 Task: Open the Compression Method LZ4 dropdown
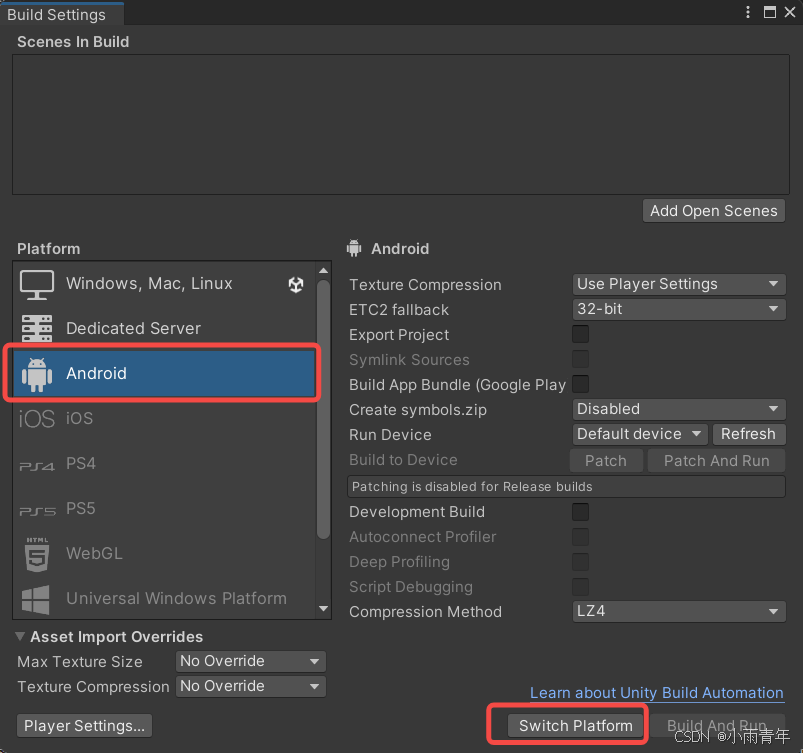coord(679,611)
